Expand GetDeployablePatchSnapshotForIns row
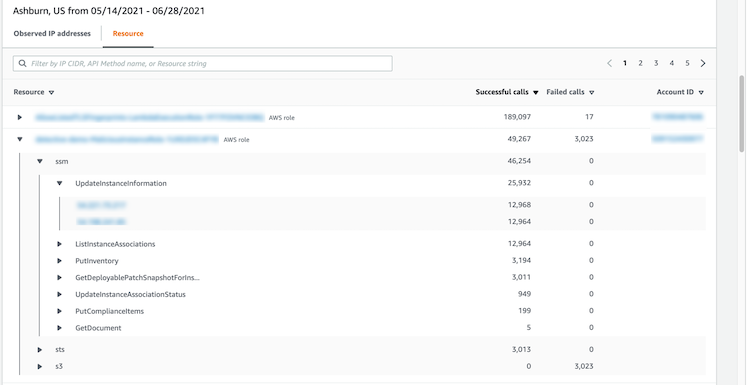Screen dimensions: 750x385 (59, 277)
